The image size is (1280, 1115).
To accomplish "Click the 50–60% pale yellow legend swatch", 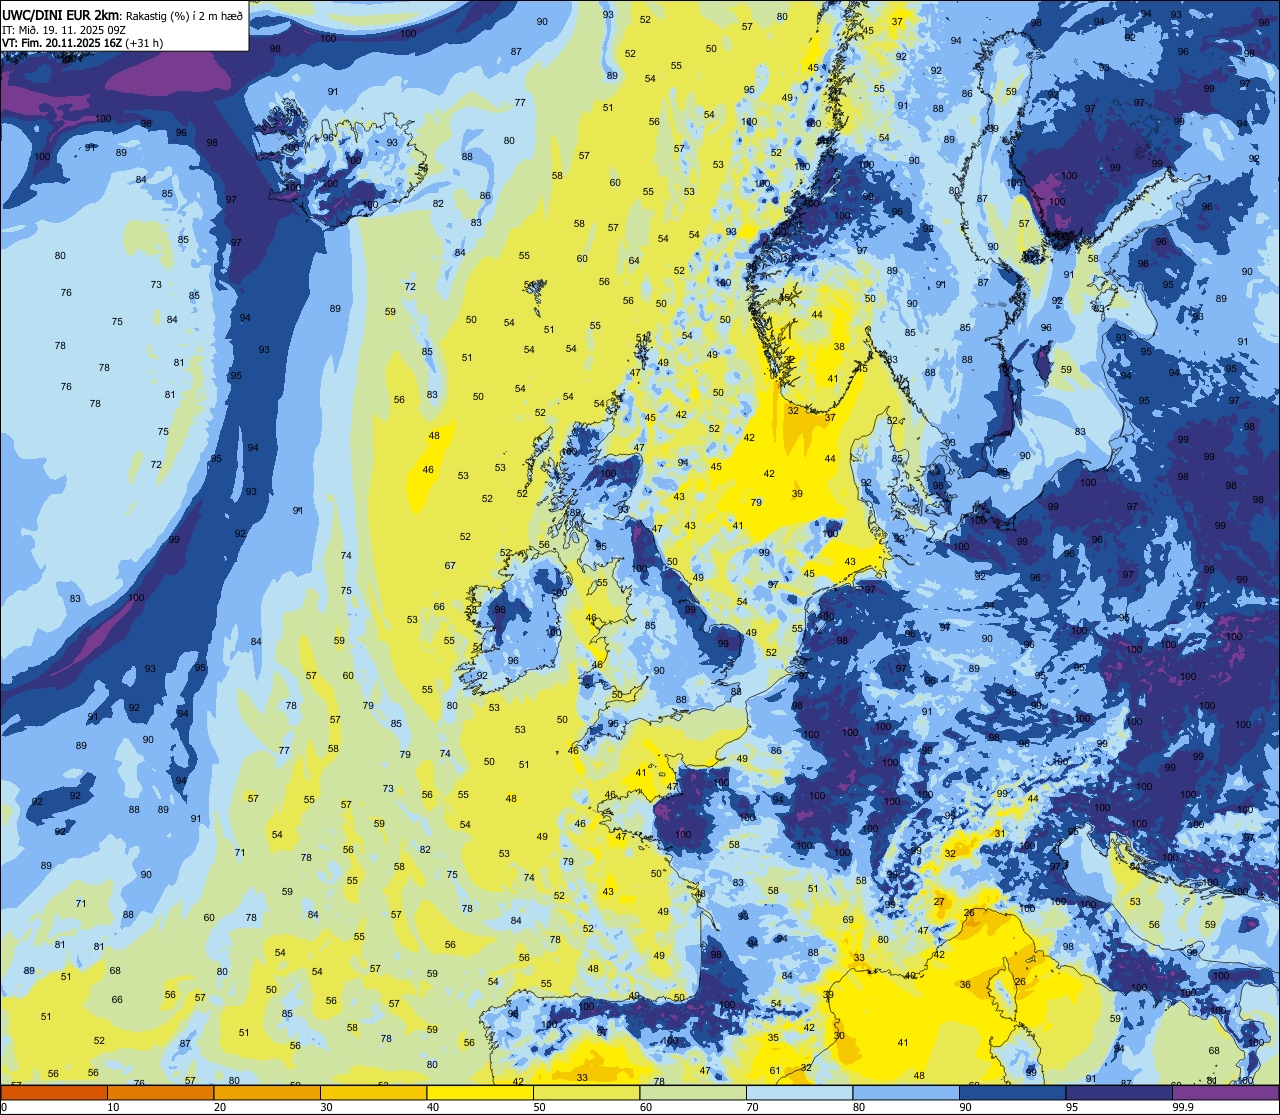I will (x=586, y=1093).
